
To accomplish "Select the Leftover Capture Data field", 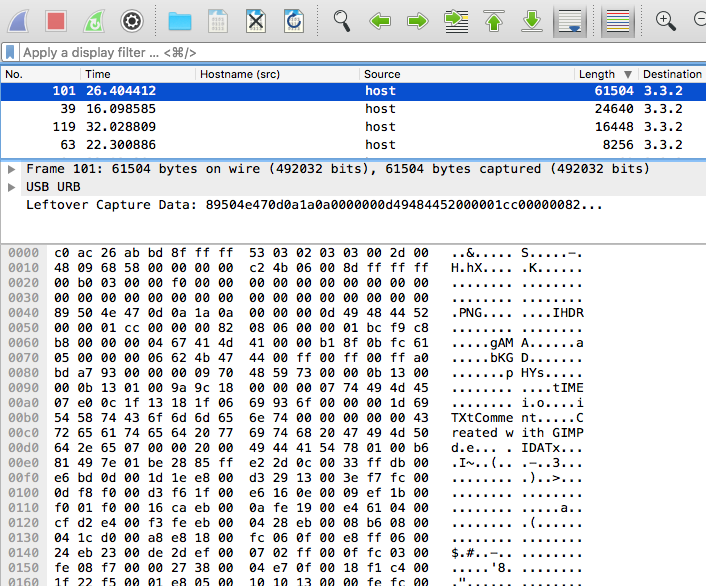I will [314, 205].
